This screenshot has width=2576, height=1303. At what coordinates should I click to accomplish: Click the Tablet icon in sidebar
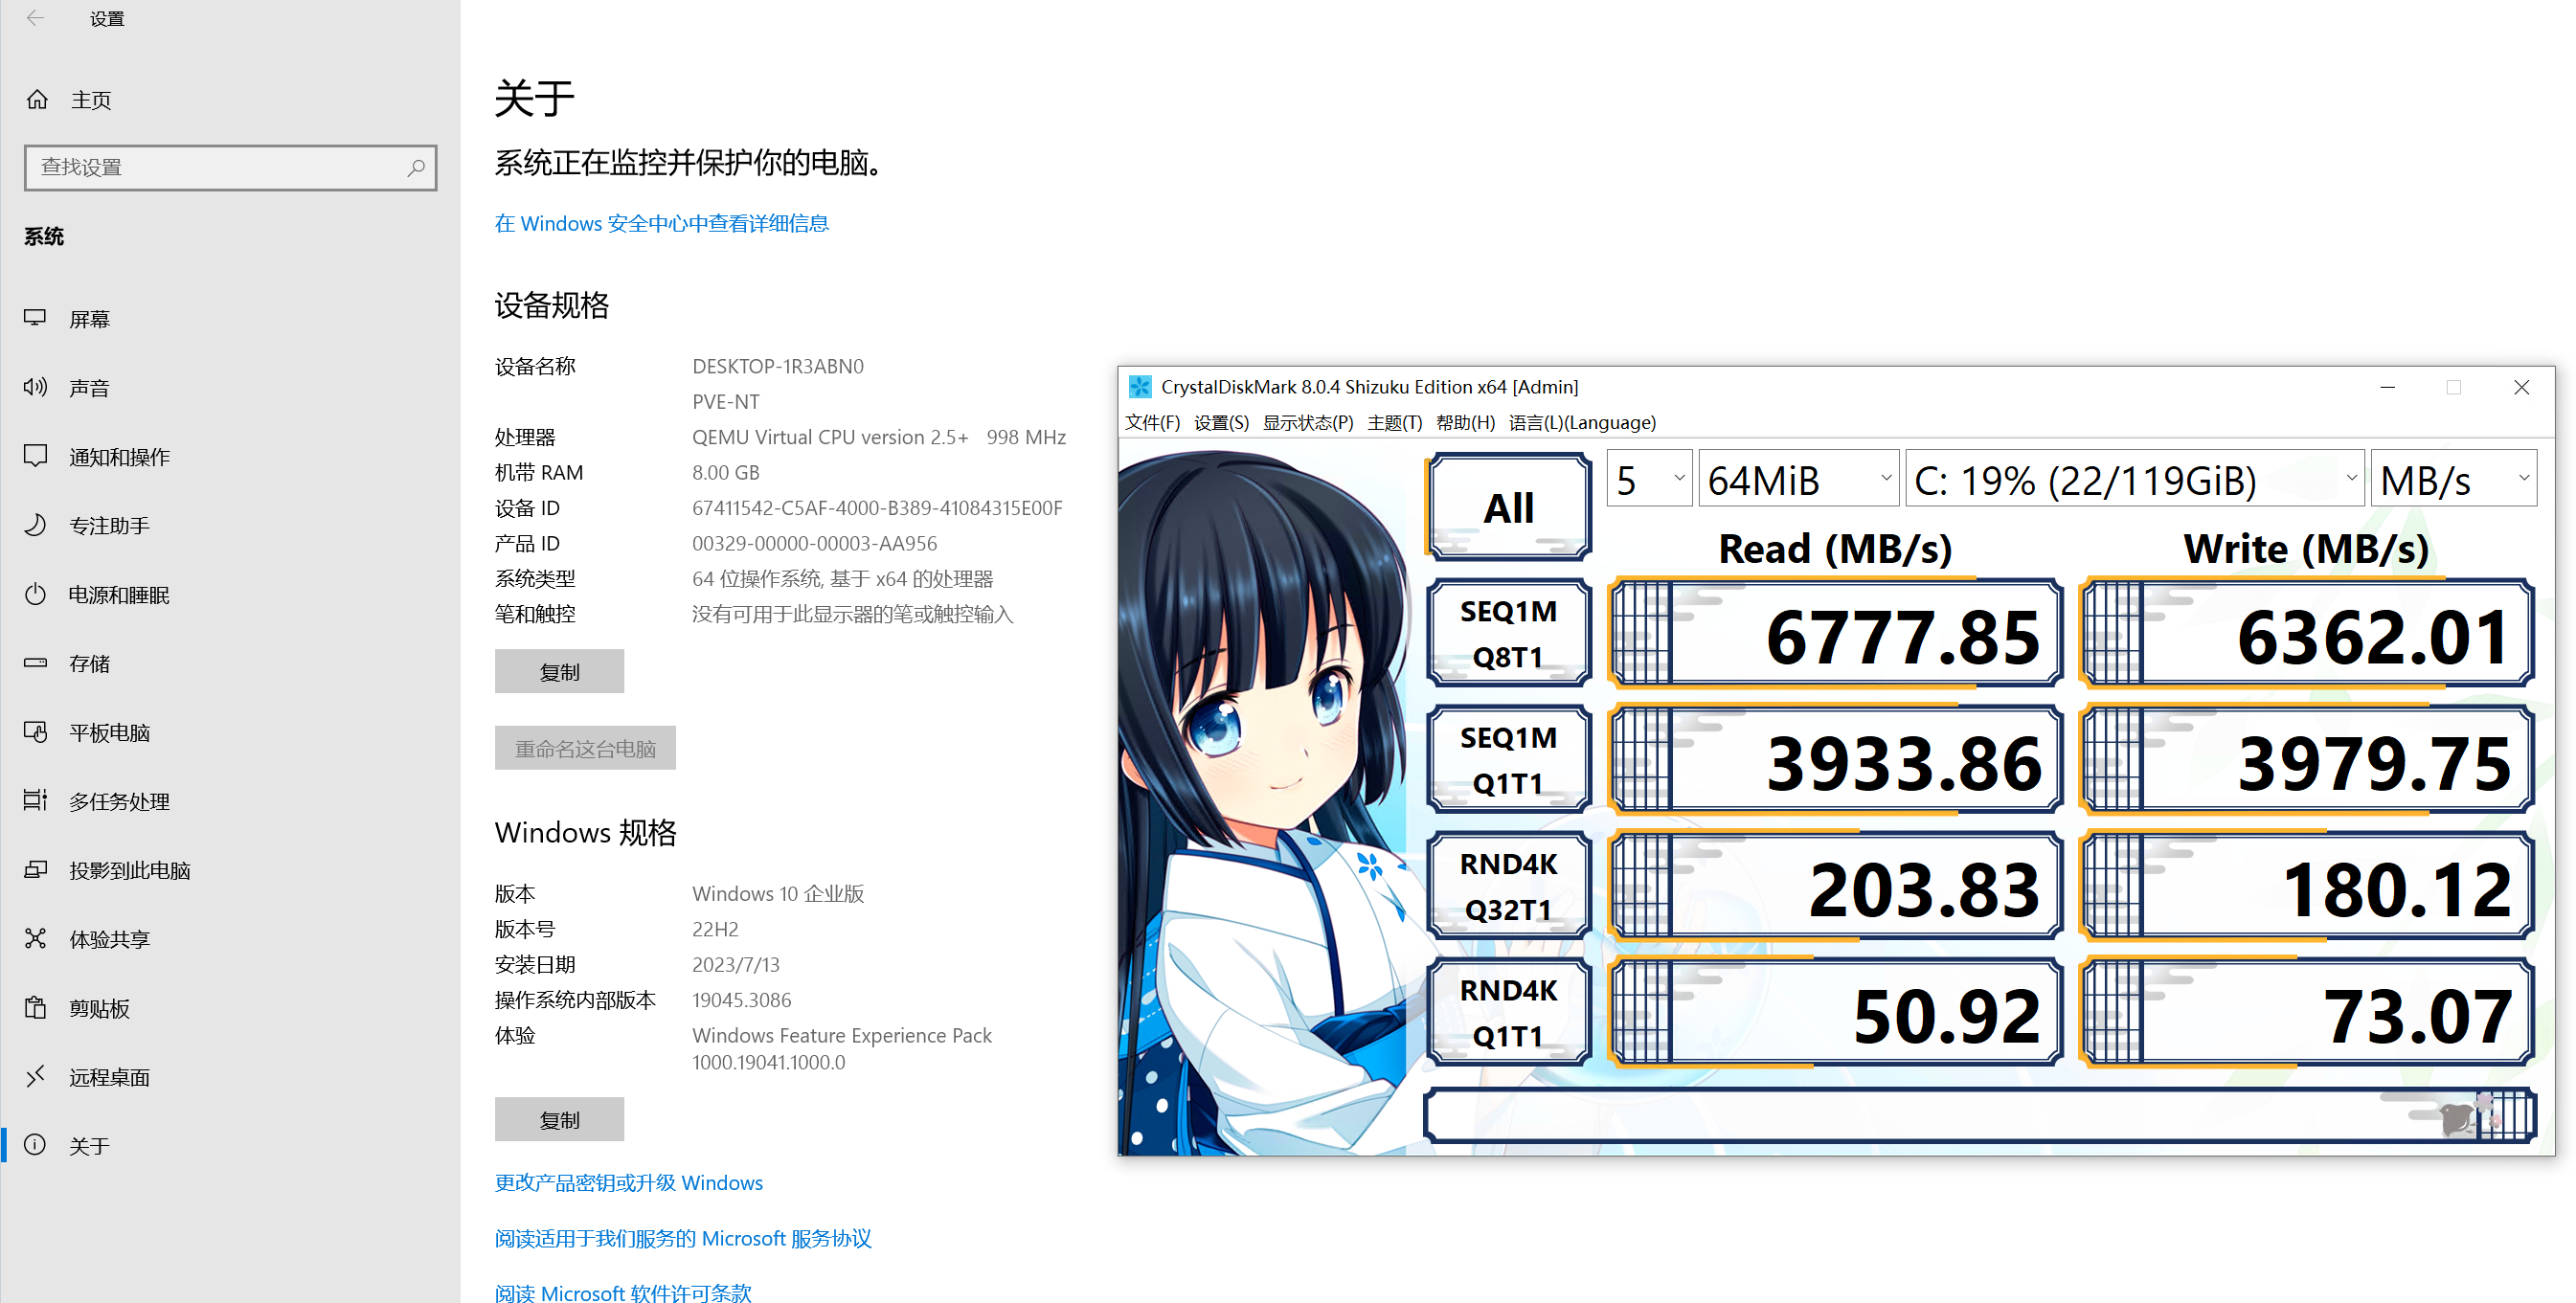pyautogui.click(x=35, y=732)
